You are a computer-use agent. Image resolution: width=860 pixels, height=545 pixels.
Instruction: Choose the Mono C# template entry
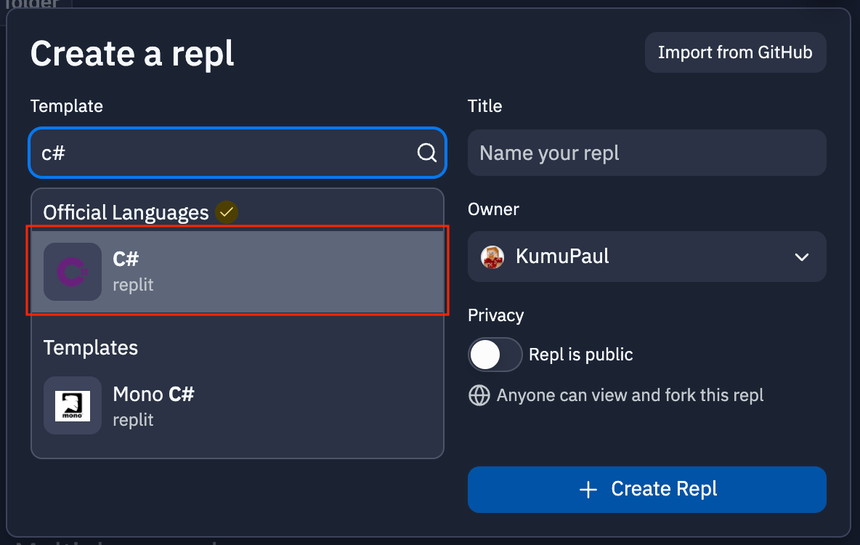click(237, 405)
